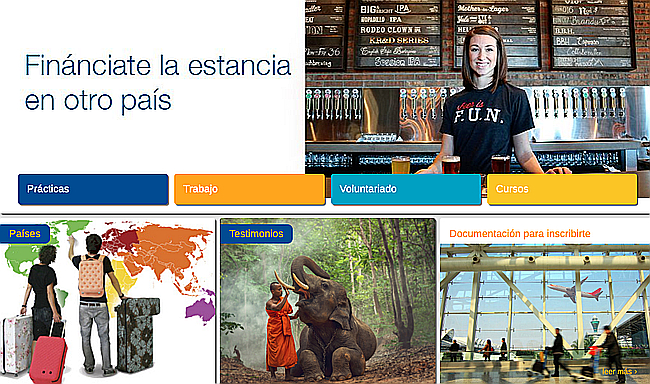Click the blue Países label

(x=25, y=234)
